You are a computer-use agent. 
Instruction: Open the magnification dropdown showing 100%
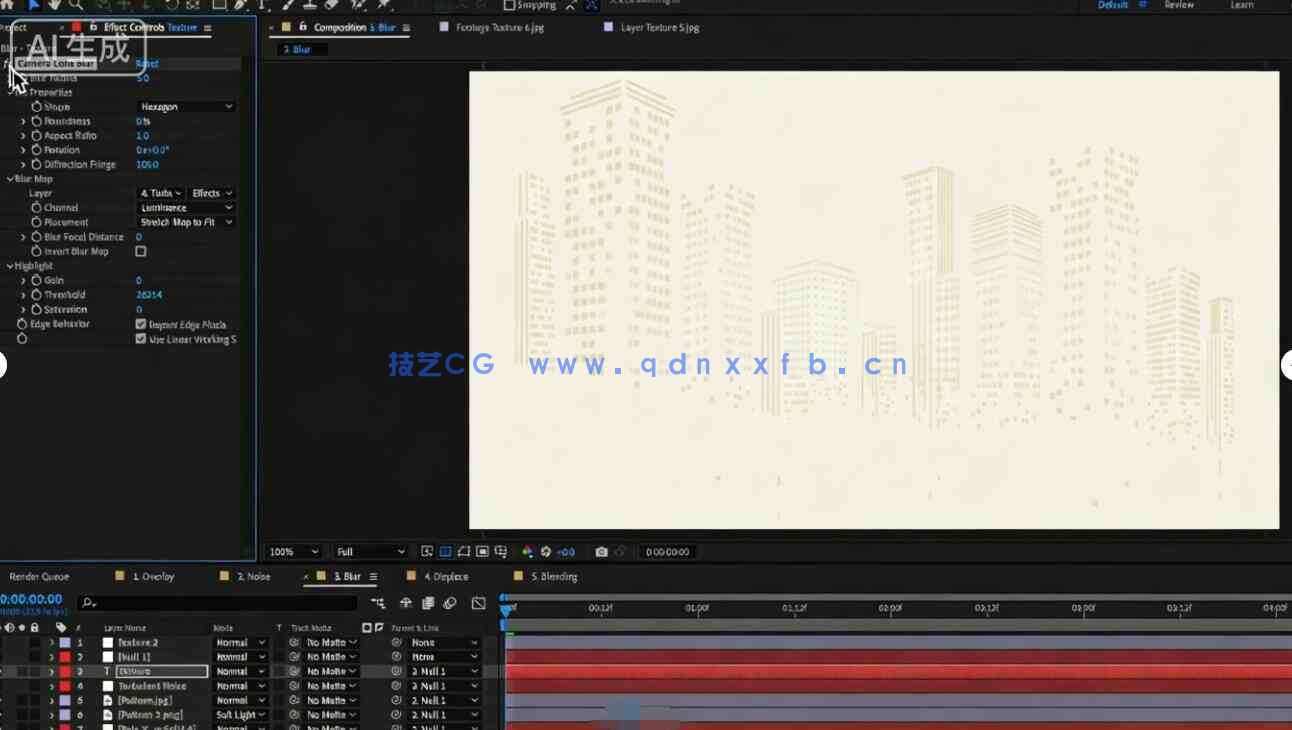294,552
